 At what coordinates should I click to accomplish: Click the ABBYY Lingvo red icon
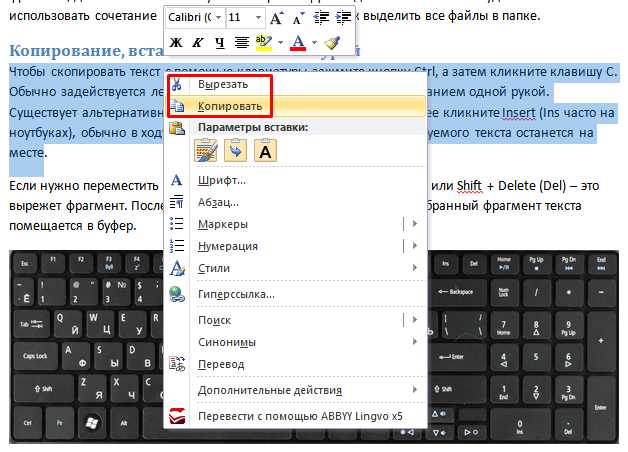(177, 416)
